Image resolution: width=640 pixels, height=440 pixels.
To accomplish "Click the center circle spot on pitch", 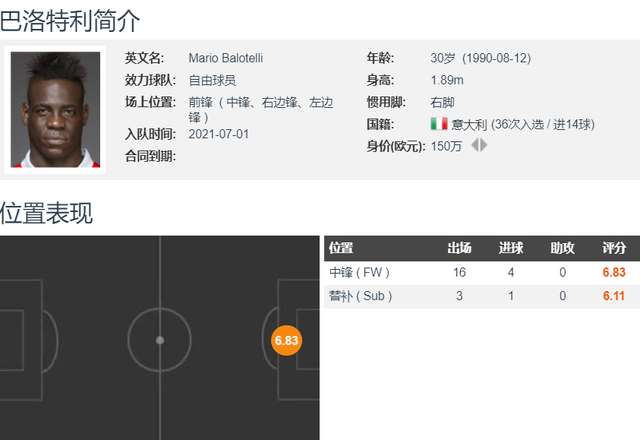I will (160, 340).
